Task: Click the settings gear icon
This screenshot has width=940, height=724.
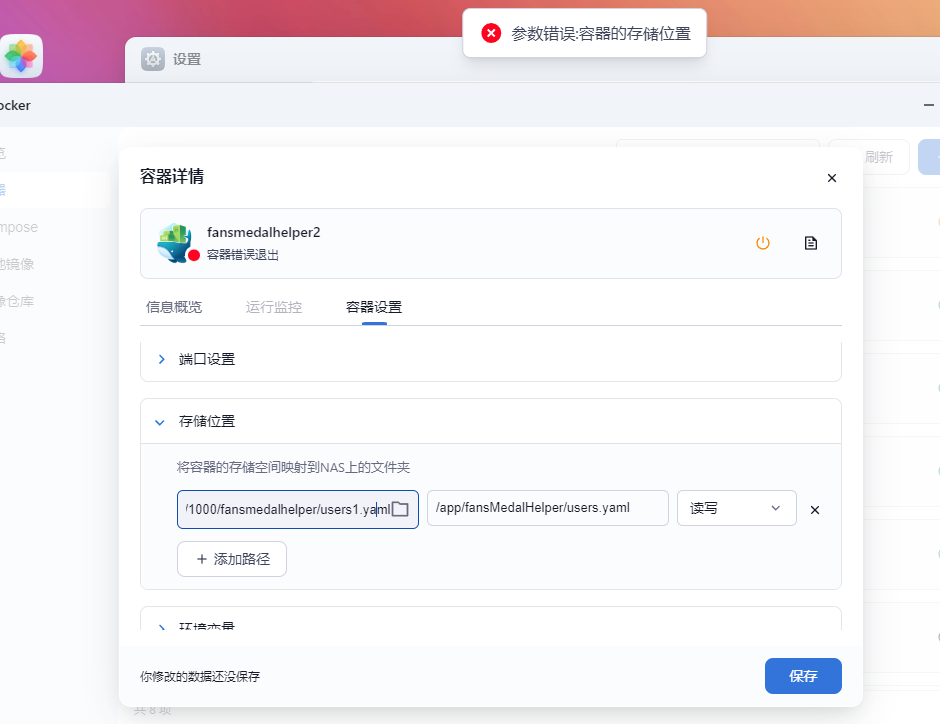Action: (153, 59)
